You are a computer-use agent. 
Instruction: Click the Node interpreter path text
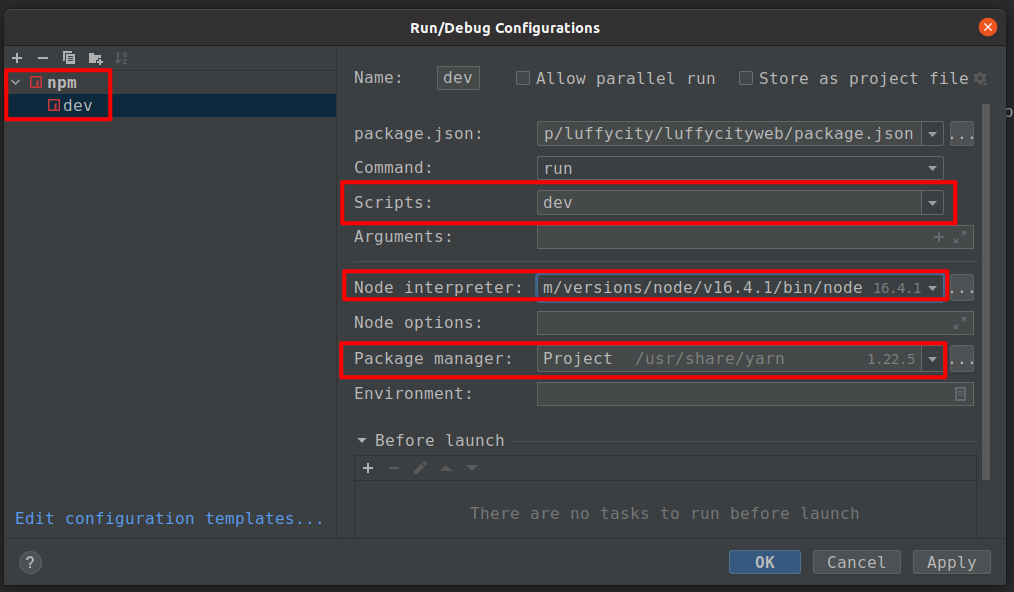[x=702, y=288]
